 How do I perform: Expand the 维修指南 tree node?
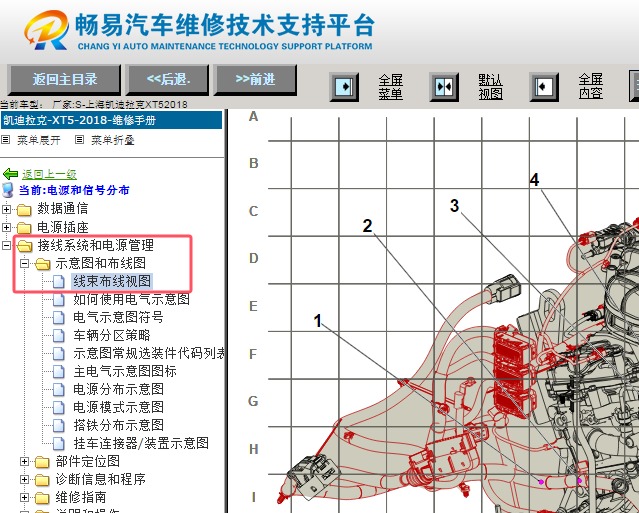(x=24, y=498)
